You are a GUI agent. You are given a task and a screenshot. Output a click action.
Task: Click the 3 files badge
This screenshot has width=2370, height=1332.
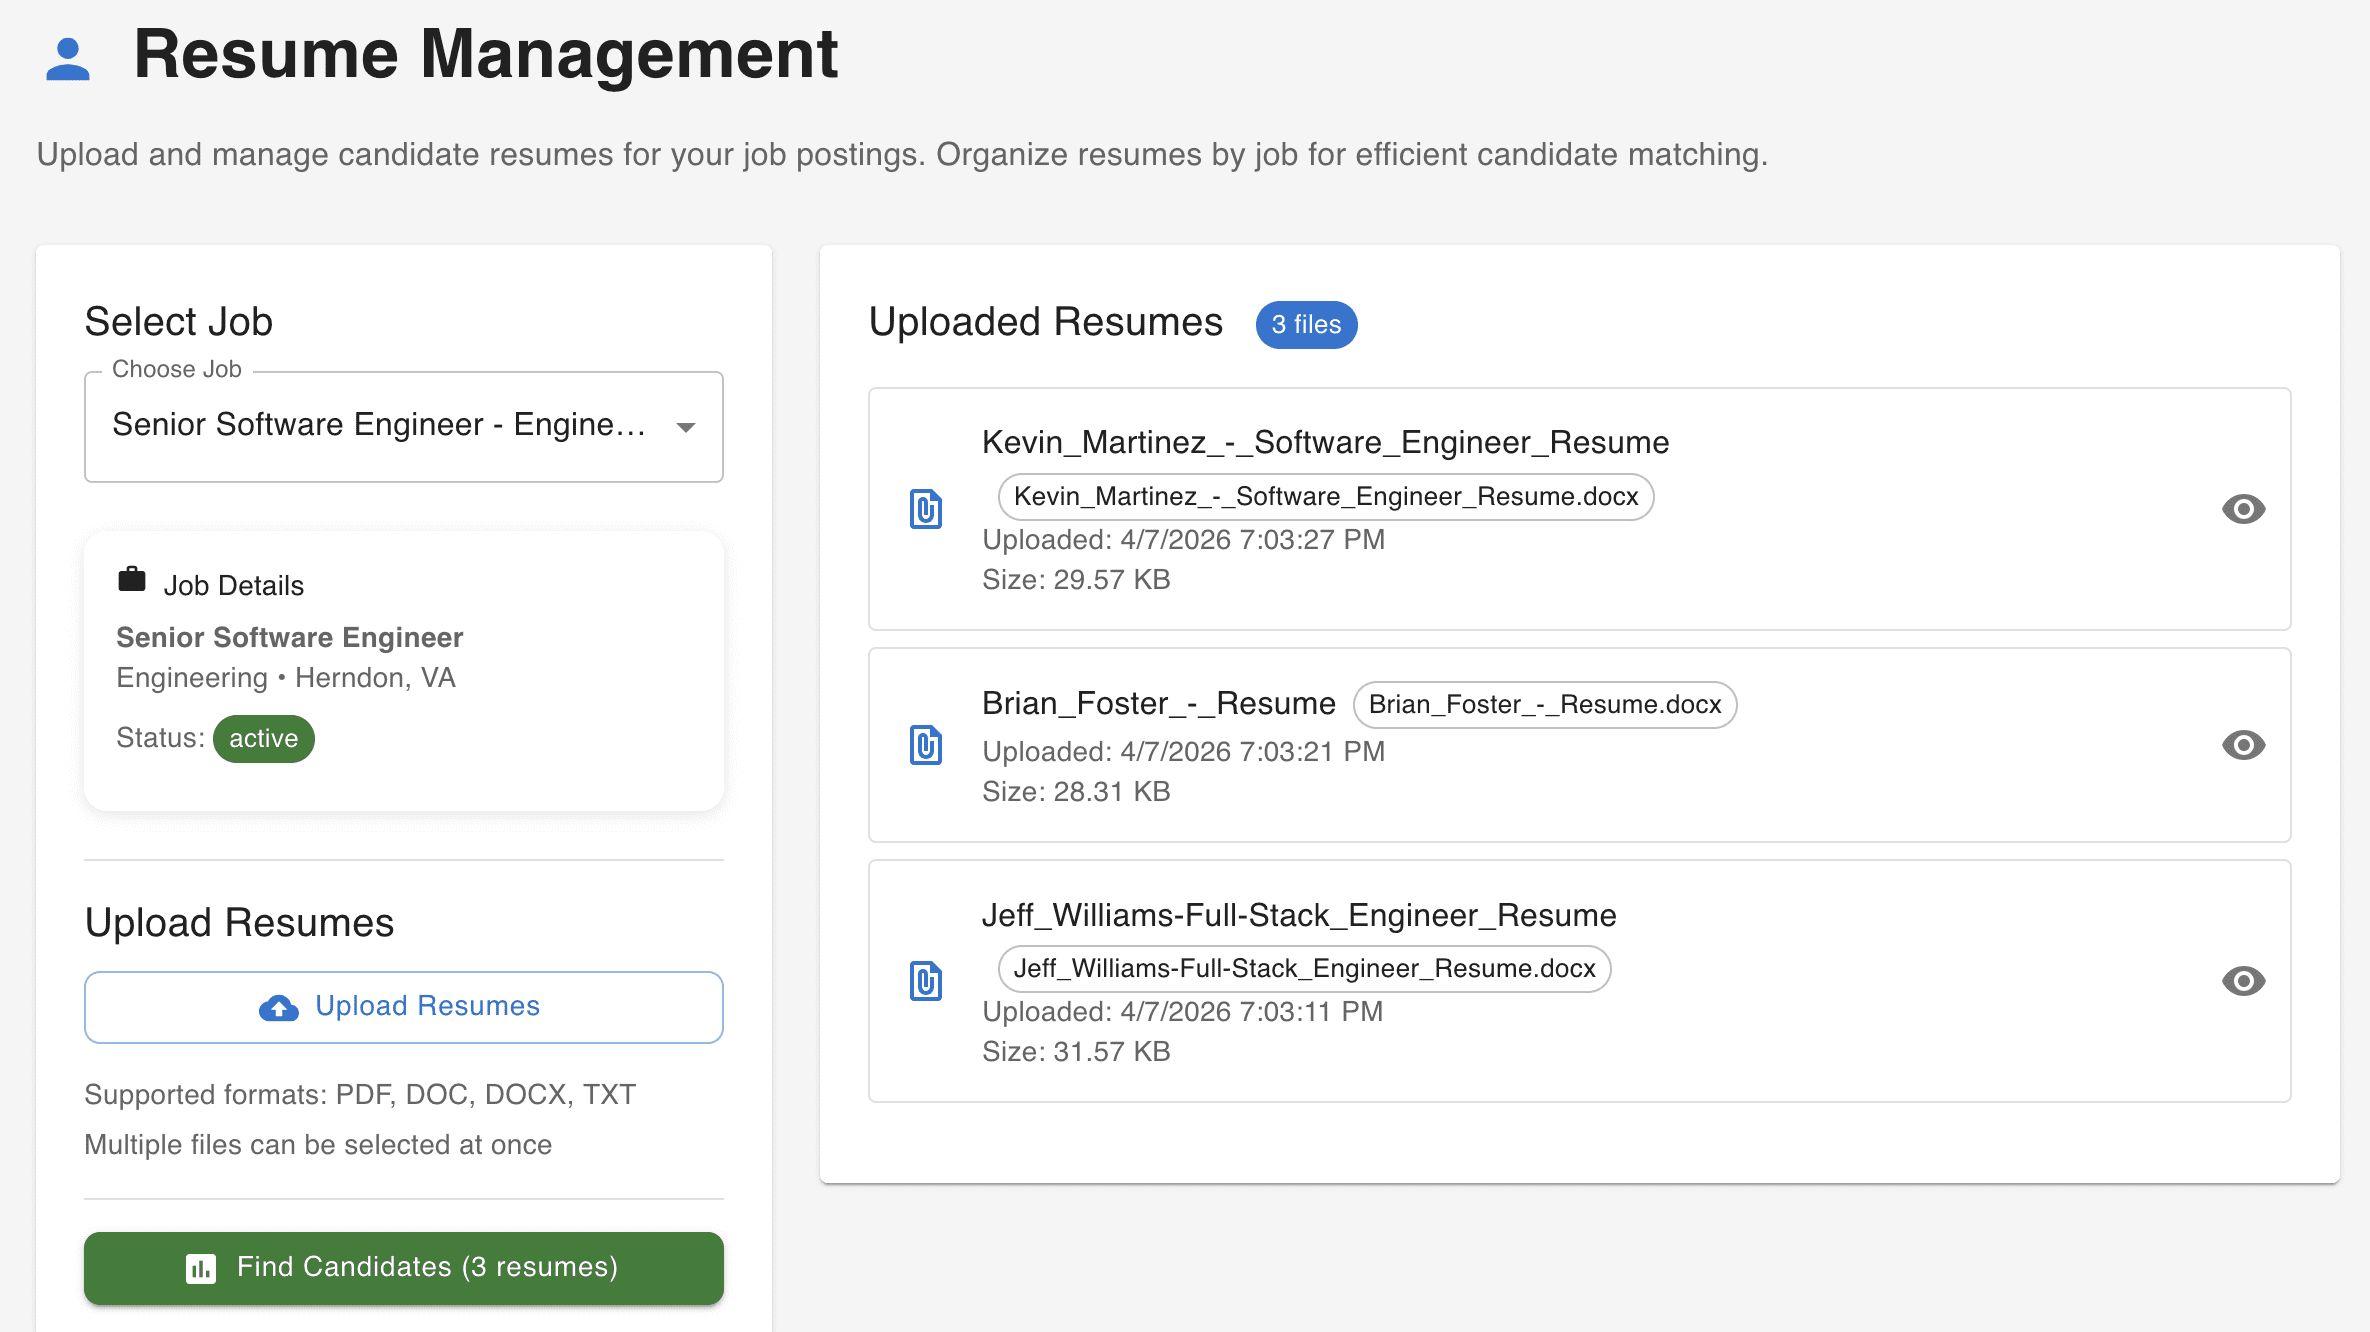click(1307, 325)
